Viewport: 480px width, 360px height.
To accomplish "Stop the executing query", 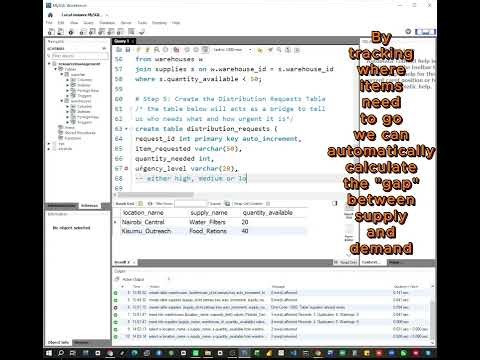I will click(165, 50).
